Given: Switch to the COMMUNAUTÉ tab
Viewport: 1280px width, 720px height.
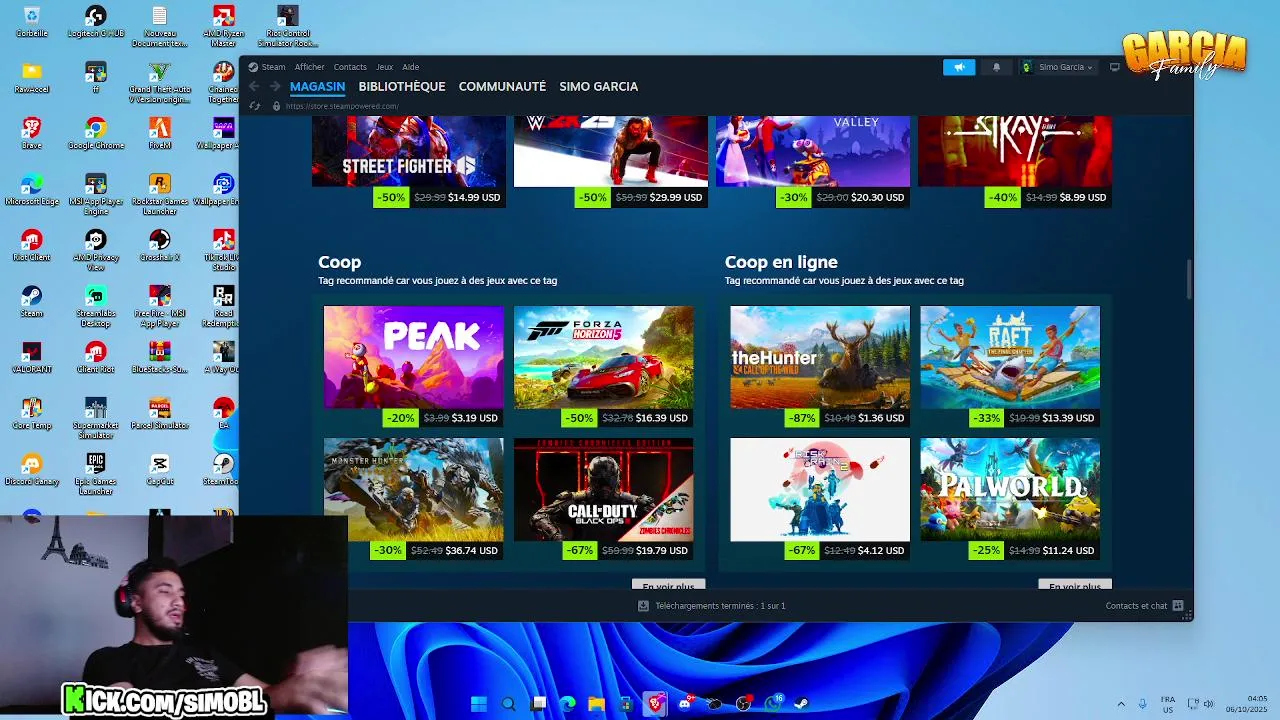Looking at the screenshot, I should tap(502, 87).
